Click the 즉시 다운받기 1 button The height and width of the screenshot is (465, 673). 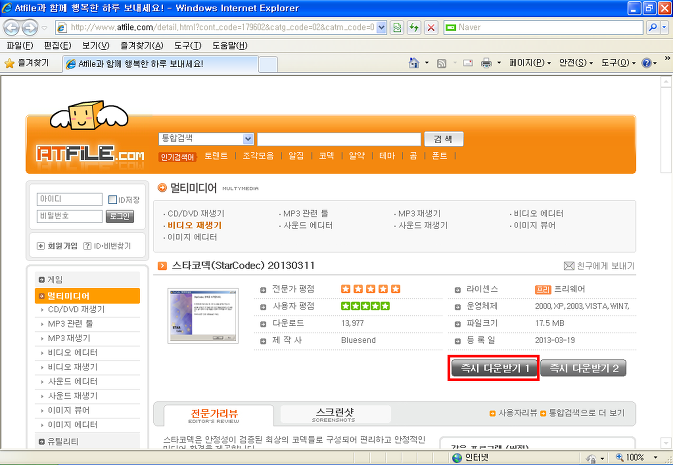pos(494,368)
